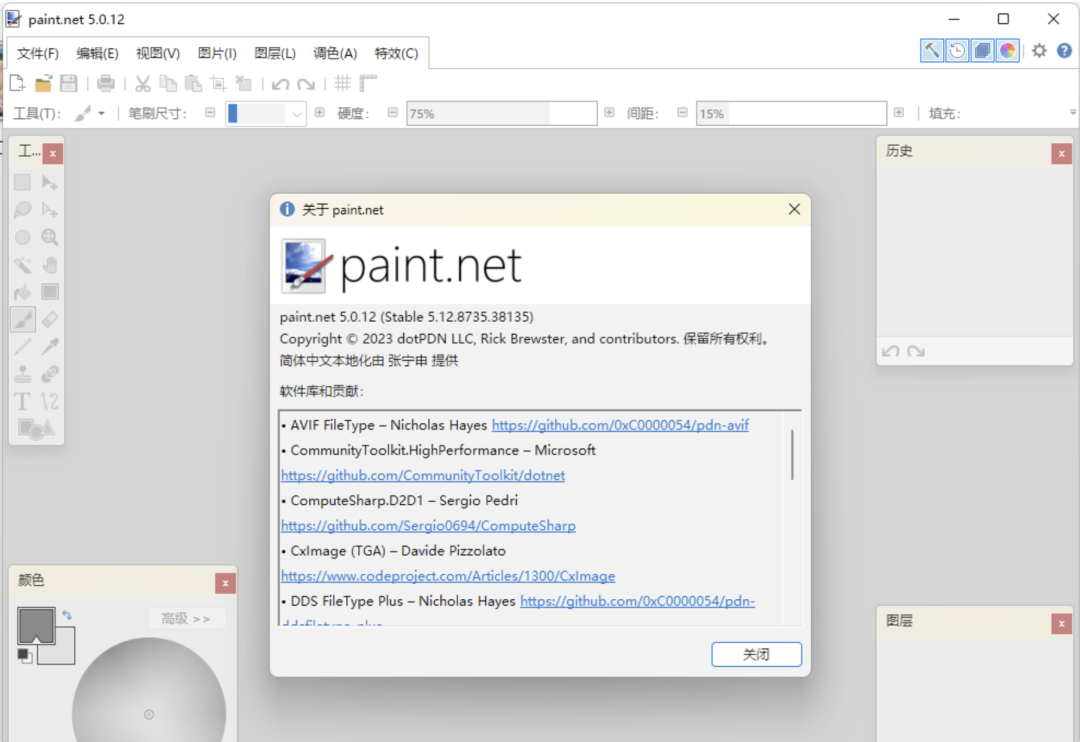The height and width of the screenshot is (742, 1080).
Task: Open the 文件(F) menu
Action: point(38,54)
